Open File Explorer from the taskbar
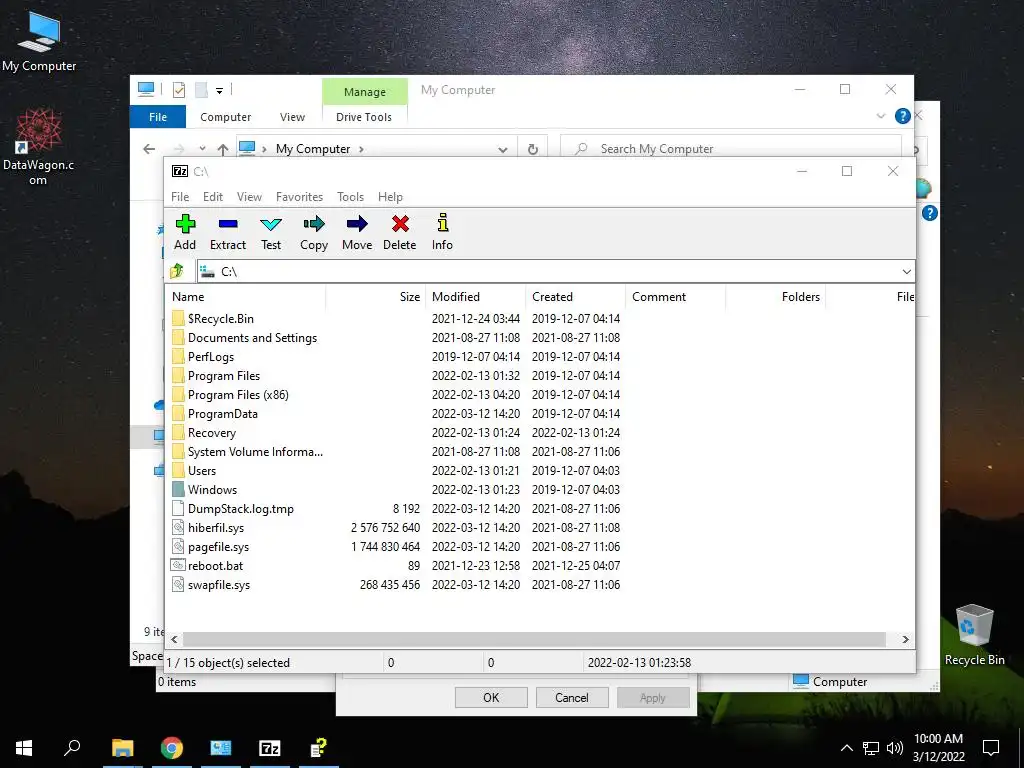Screen dimensions: 1024x768 point(123,748)
